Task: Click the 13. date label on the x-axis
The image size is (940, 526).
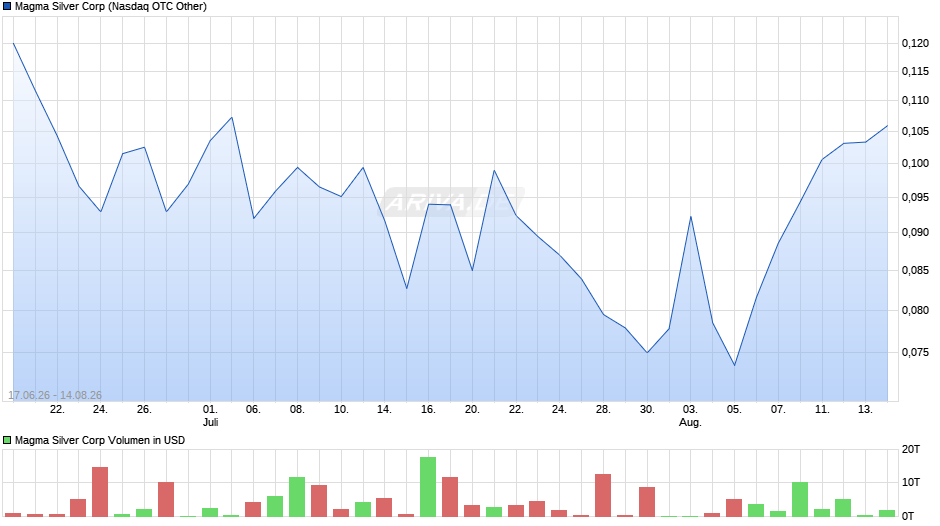Action: [866, 409]
